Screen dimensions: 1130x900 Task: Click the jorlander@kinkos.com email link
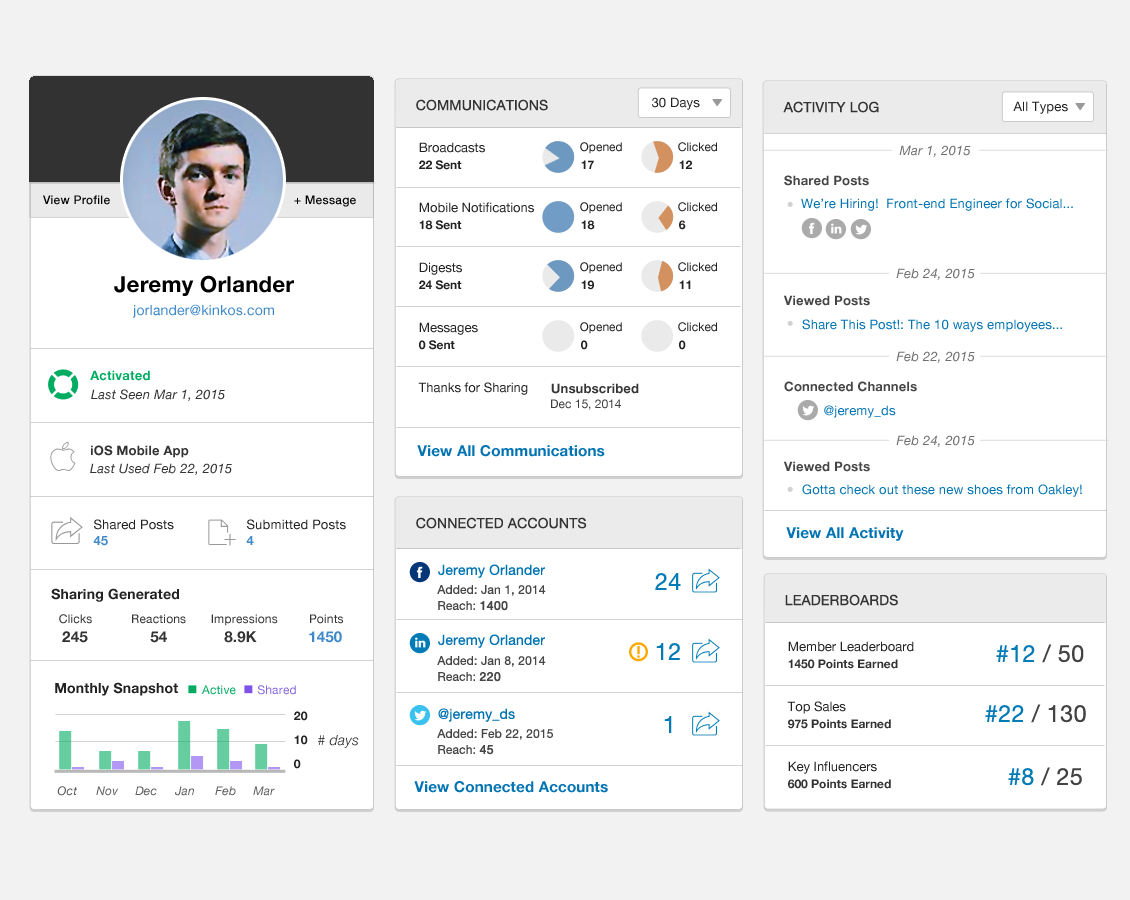[204, 310]
